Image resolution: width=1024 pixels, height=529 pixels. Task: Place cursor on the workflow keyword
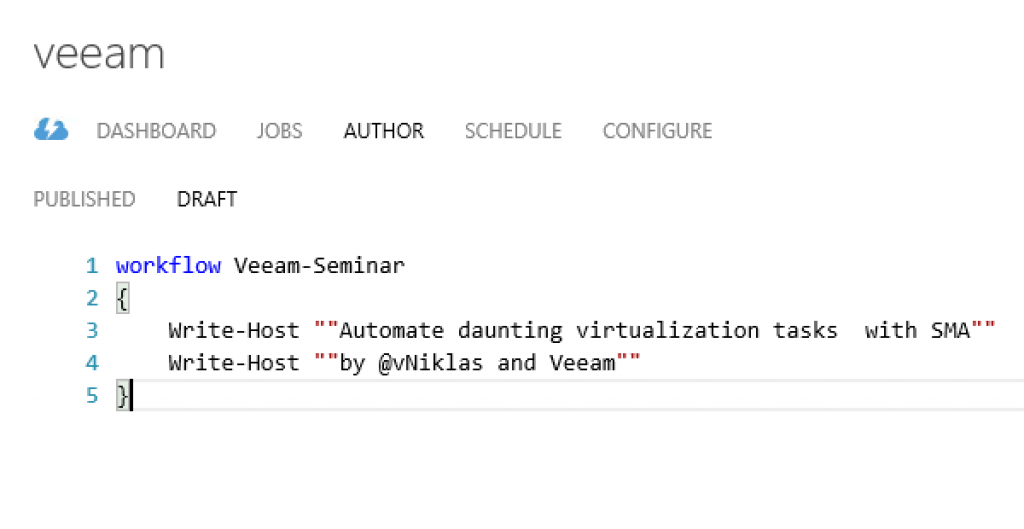[x=168, y=265]
